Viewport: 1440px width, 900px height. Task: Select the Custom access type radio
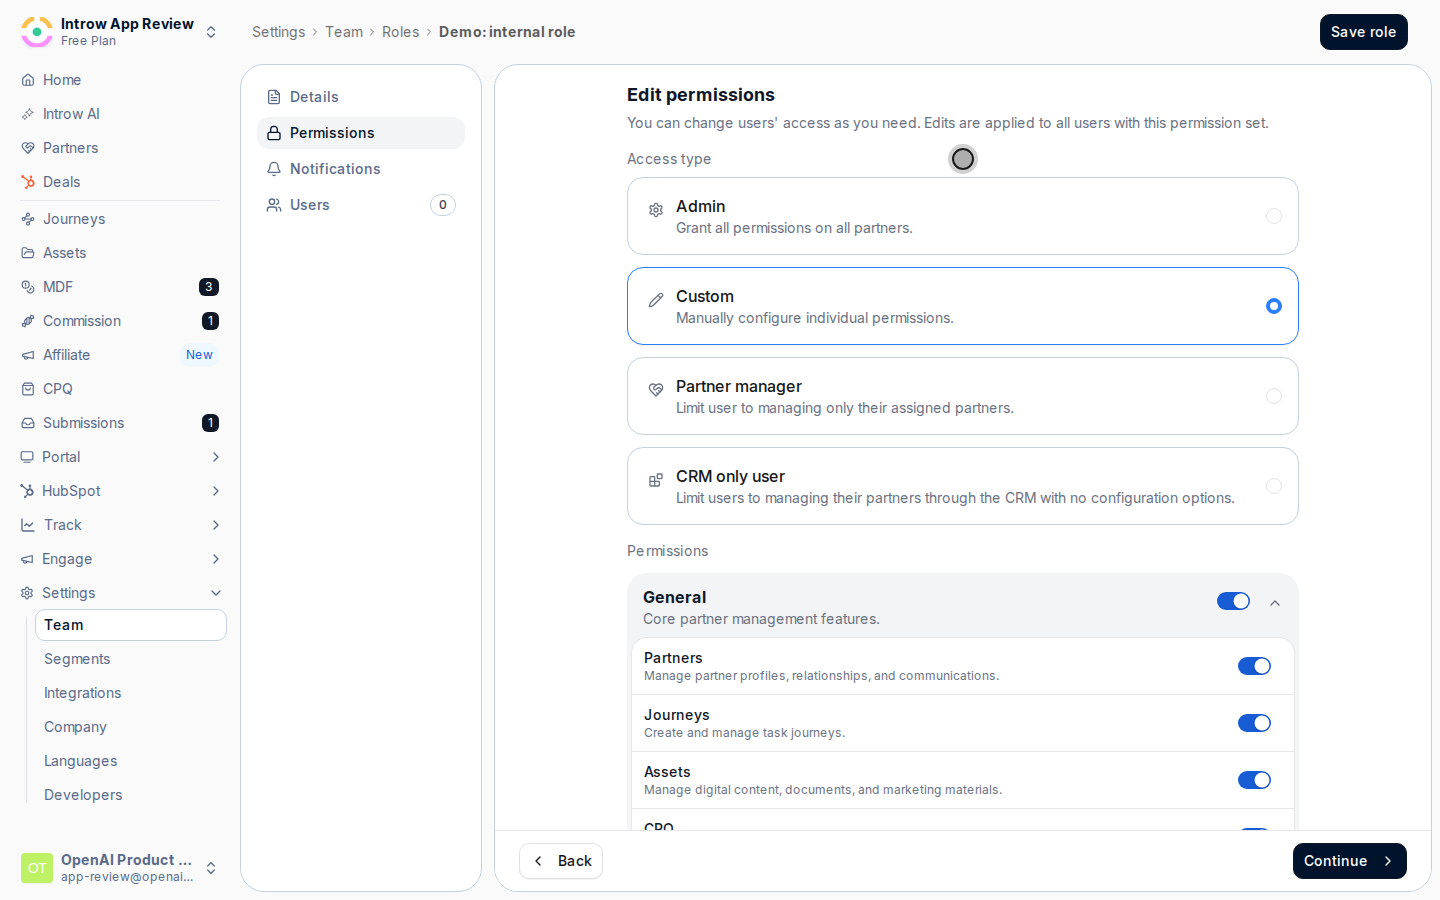[1274, 306]
